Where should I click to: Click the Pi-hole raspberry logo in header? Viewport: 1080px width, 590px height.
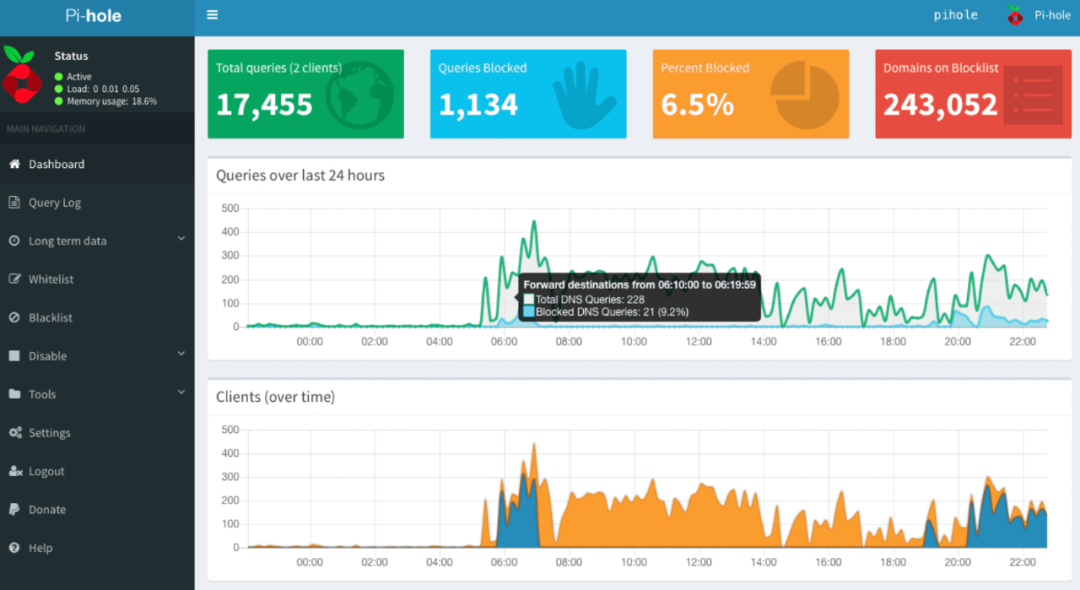pos(1015,15)
